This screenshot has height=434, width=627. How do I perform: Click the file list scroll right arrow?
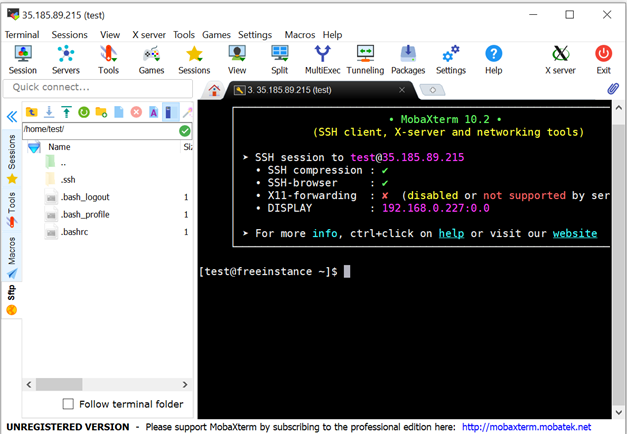click(185, 384)
